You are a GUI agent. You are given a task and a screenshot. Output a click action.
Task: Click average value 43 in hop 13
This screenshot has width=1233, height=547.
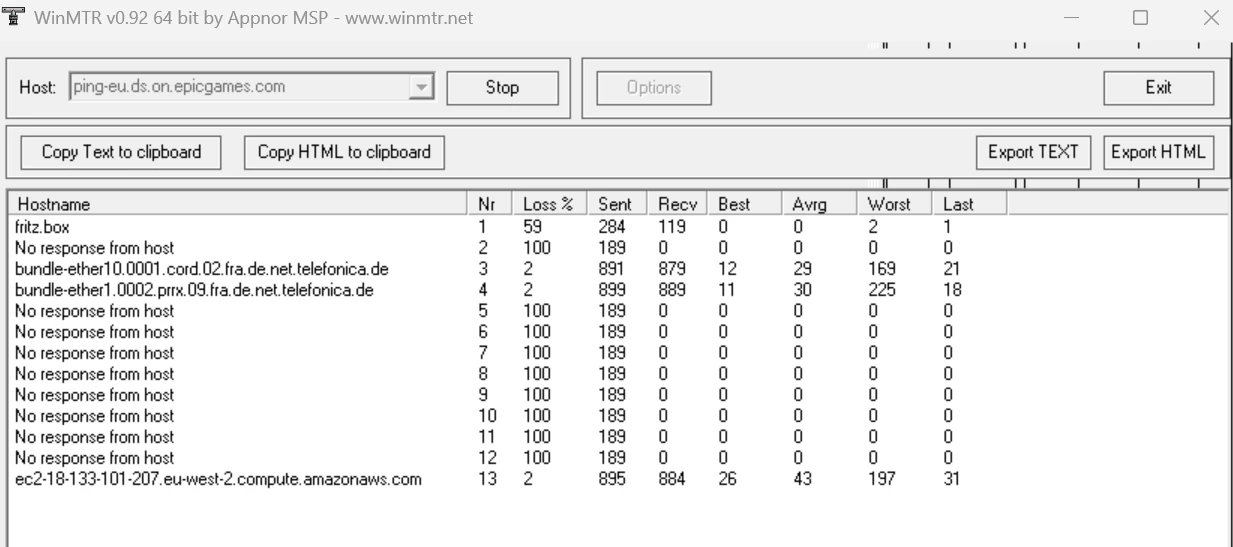[x=802, y=479]
